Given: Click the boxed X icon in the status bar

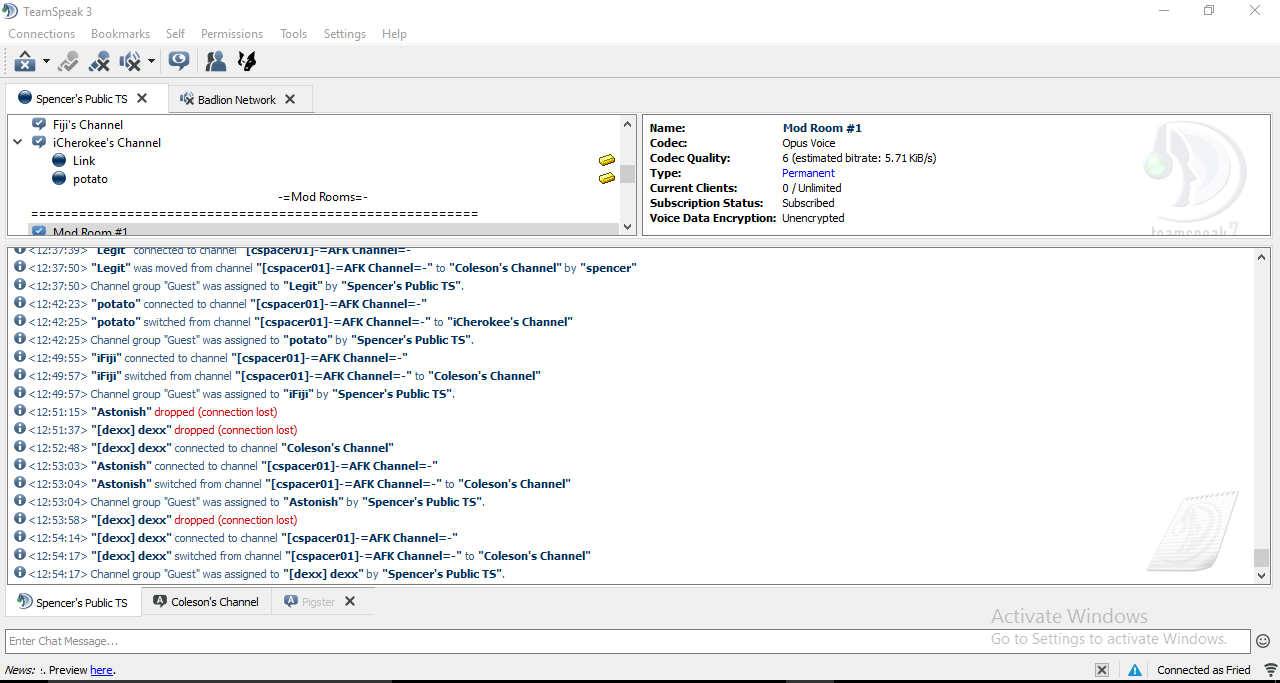Looking at the screenshot, I should [x=1101, y=670].
